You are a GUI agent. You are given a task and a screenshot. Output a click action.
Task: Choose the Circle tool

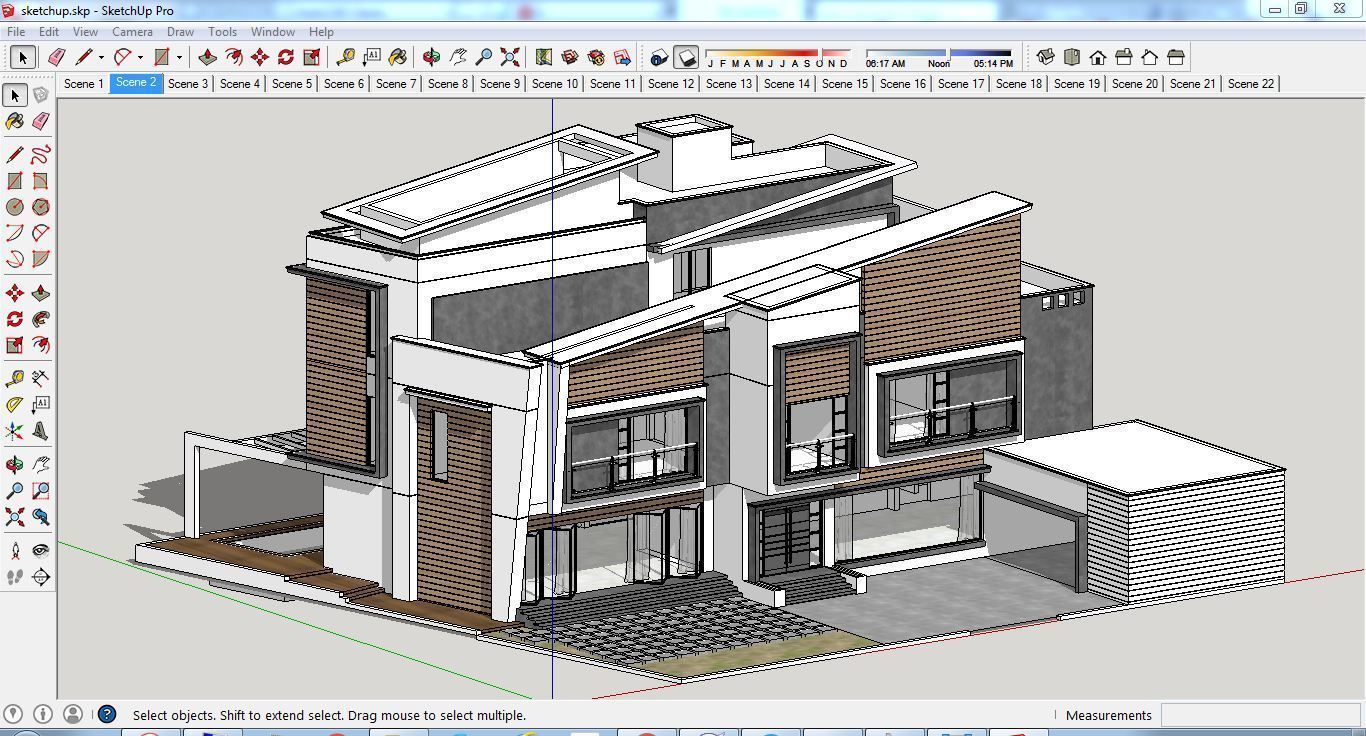14,207
